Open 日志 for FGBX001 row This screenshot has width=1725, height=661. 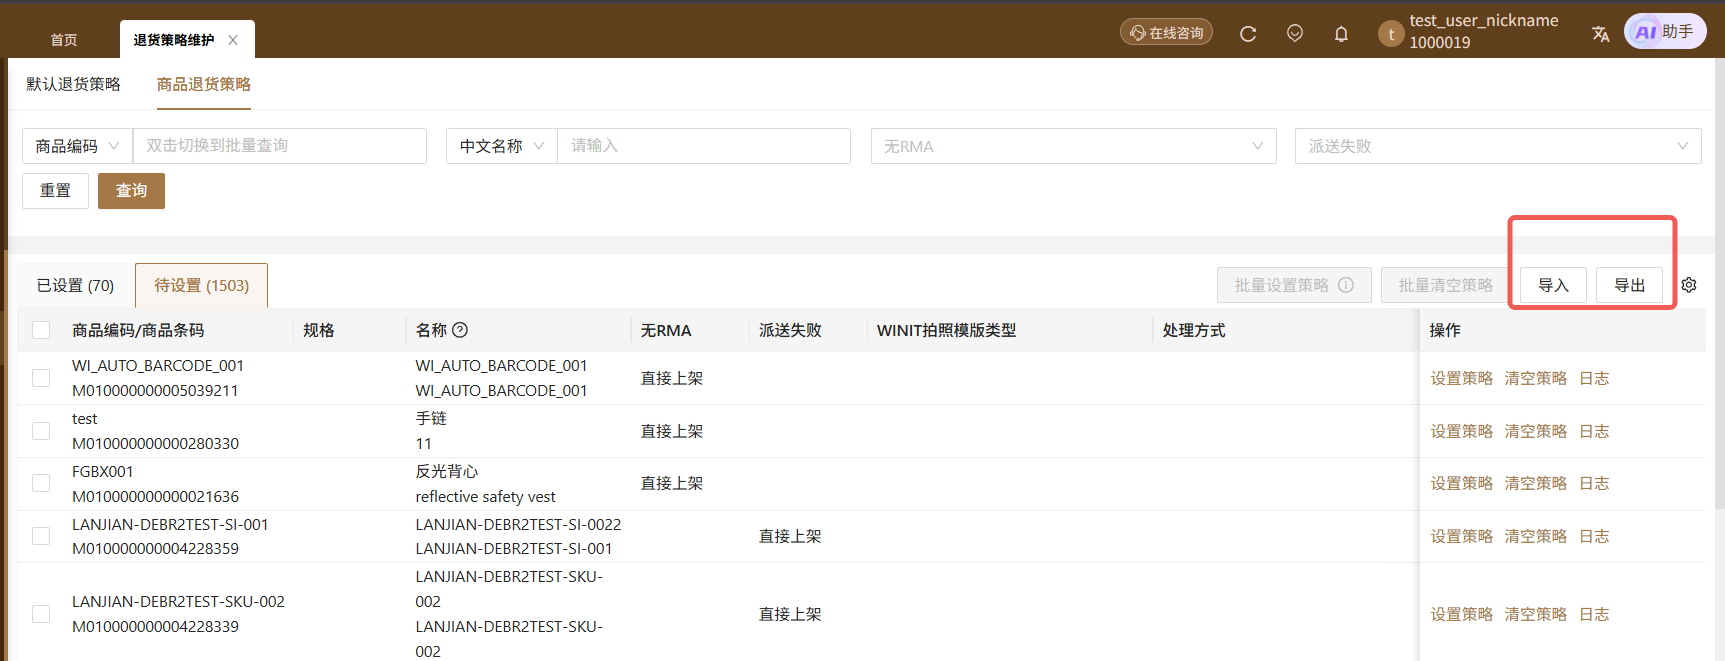[x=1594, y=483]
